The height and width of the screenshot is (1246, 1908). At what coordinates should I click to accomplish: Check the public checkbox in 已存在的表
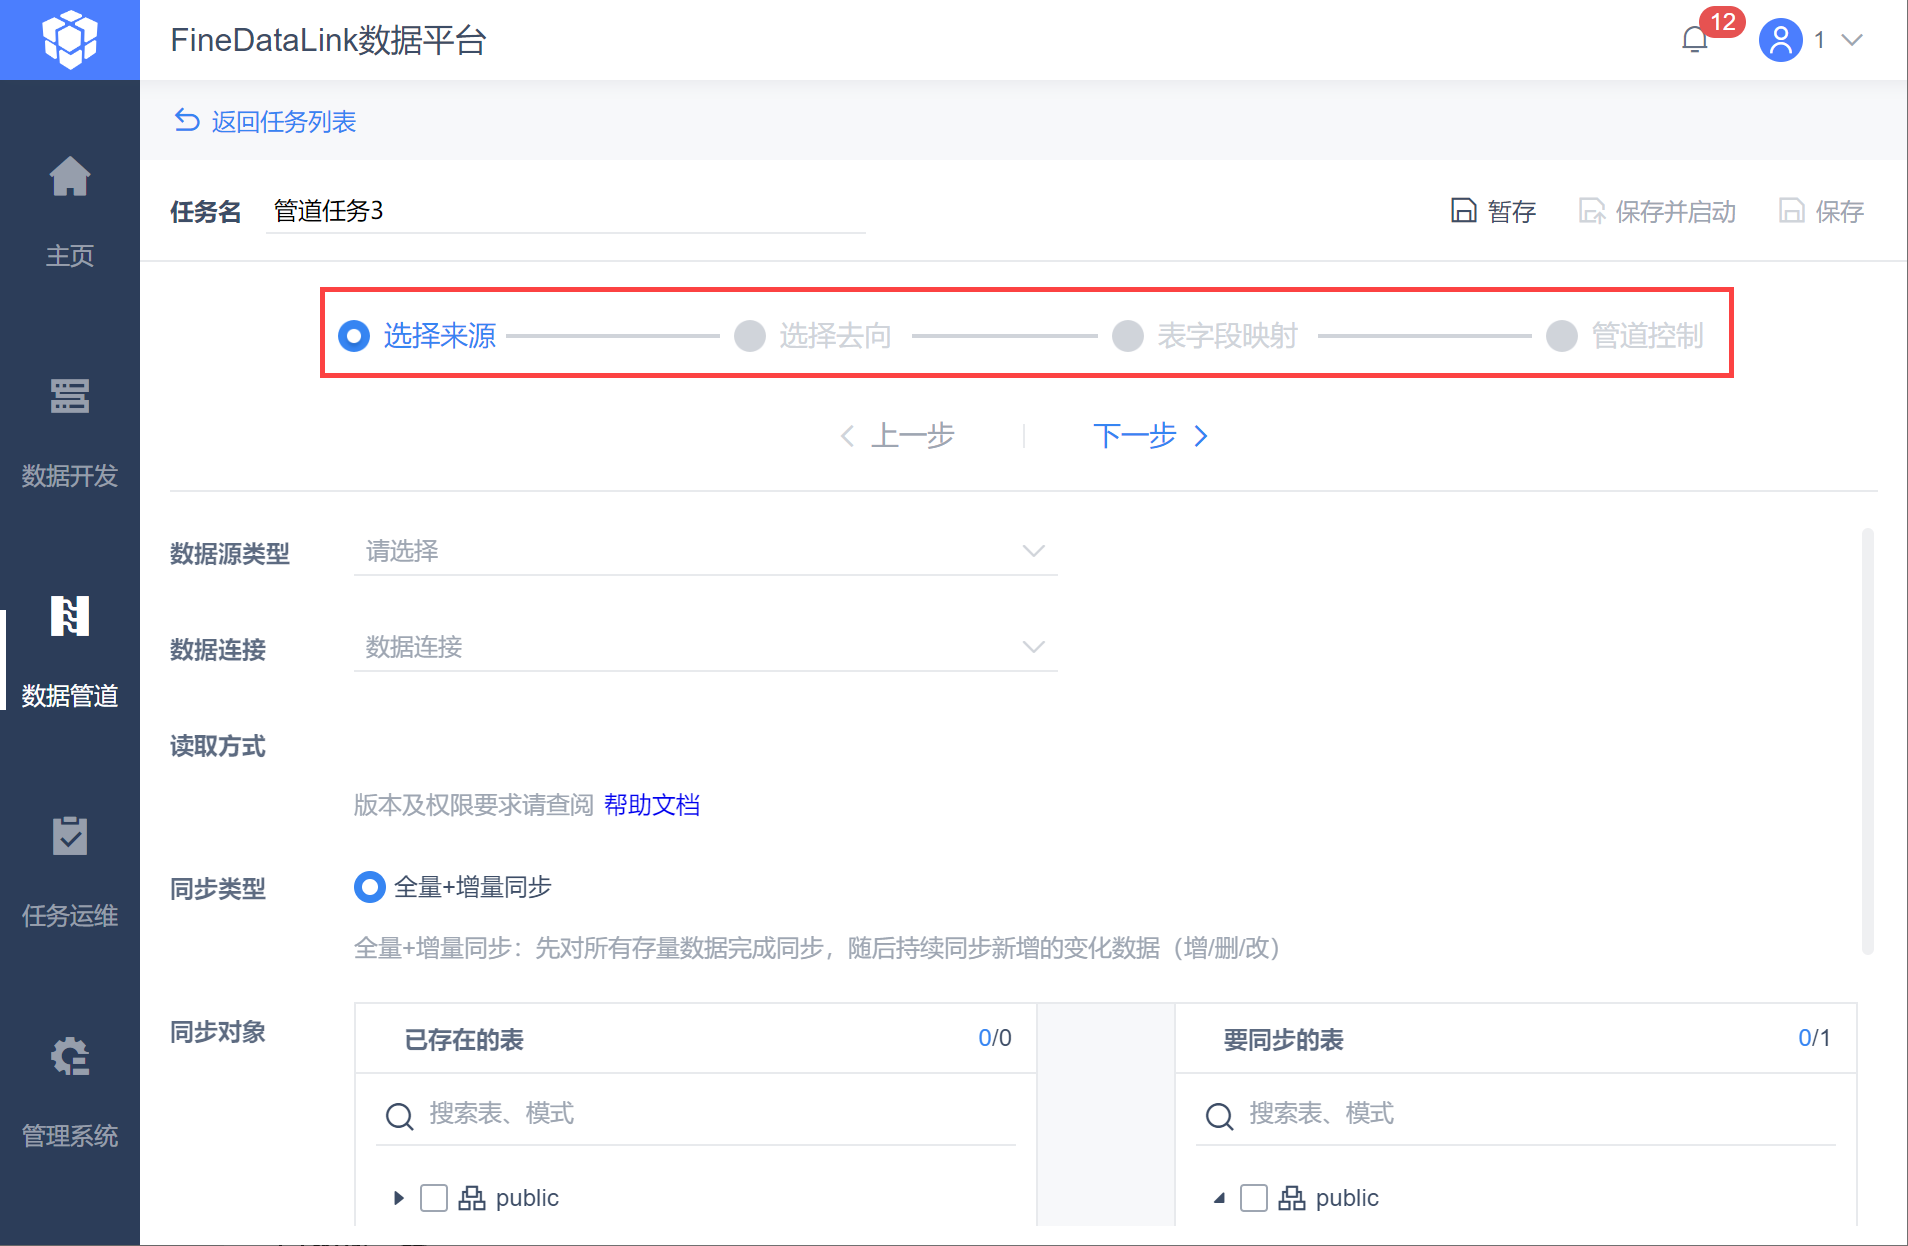tap(434, 1198)
